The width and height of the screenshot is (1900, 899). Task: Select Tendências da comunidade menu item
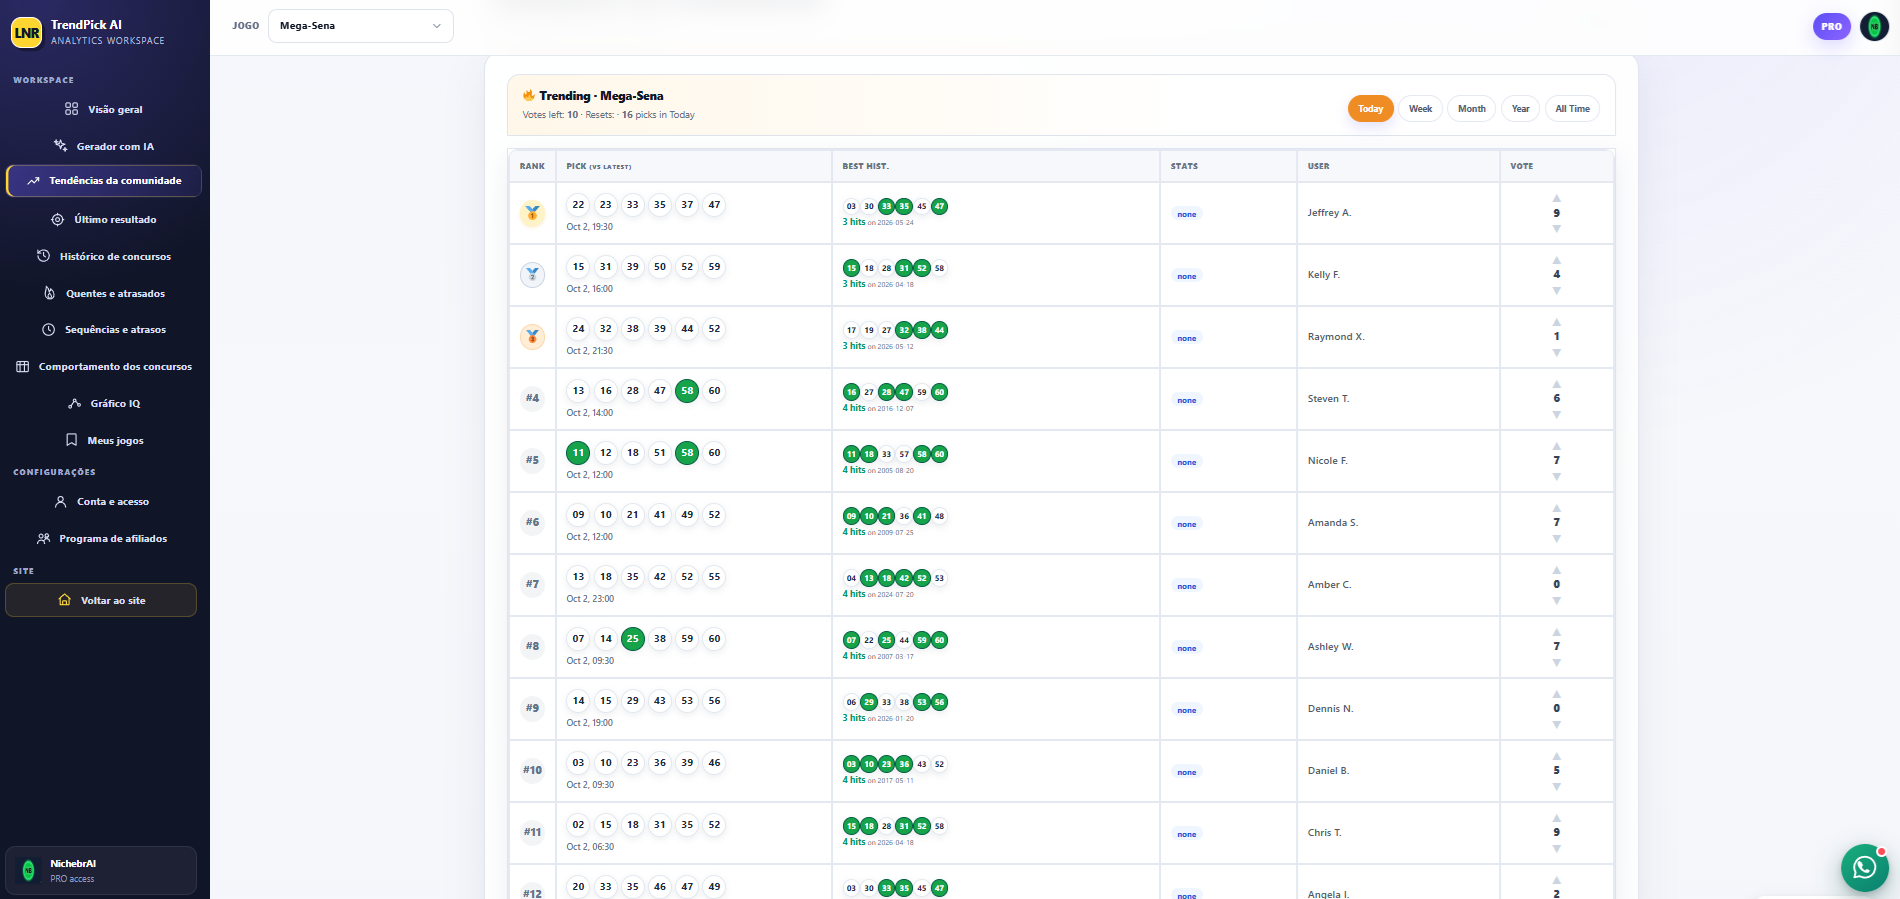click(104, 181)
